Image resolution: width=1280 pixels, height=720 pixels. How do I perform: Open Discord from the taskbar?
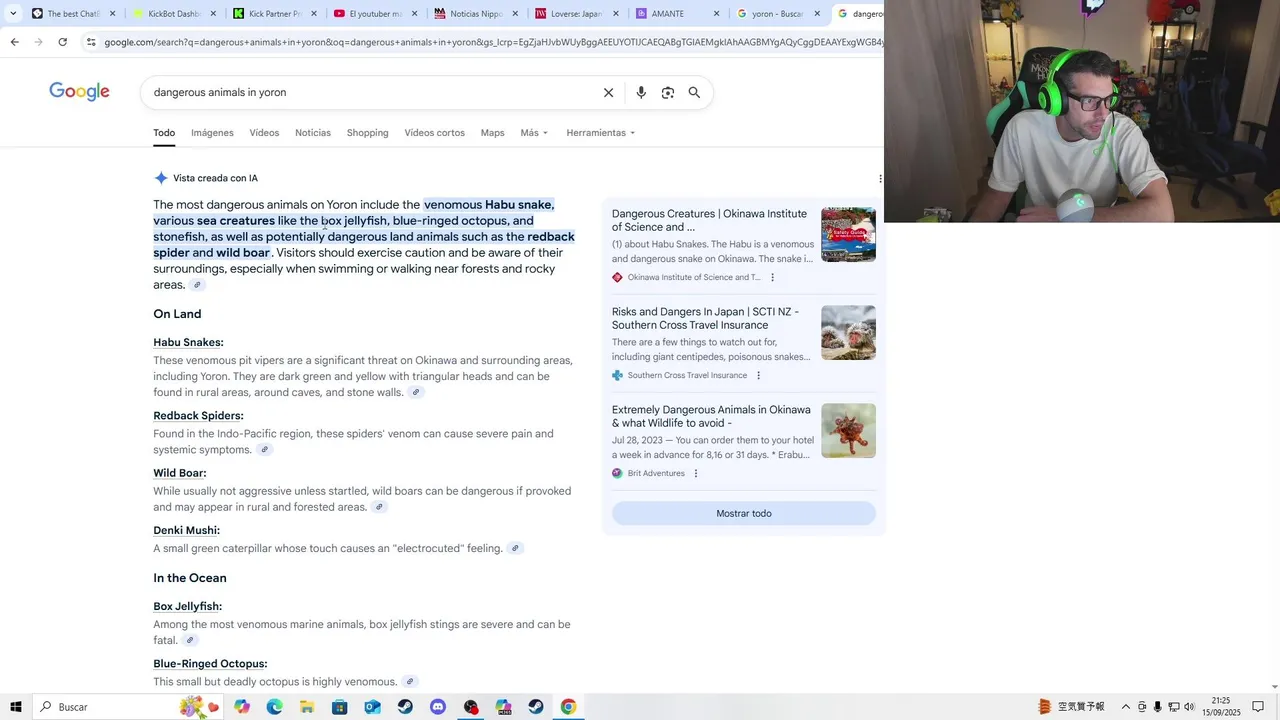(438, 707)
